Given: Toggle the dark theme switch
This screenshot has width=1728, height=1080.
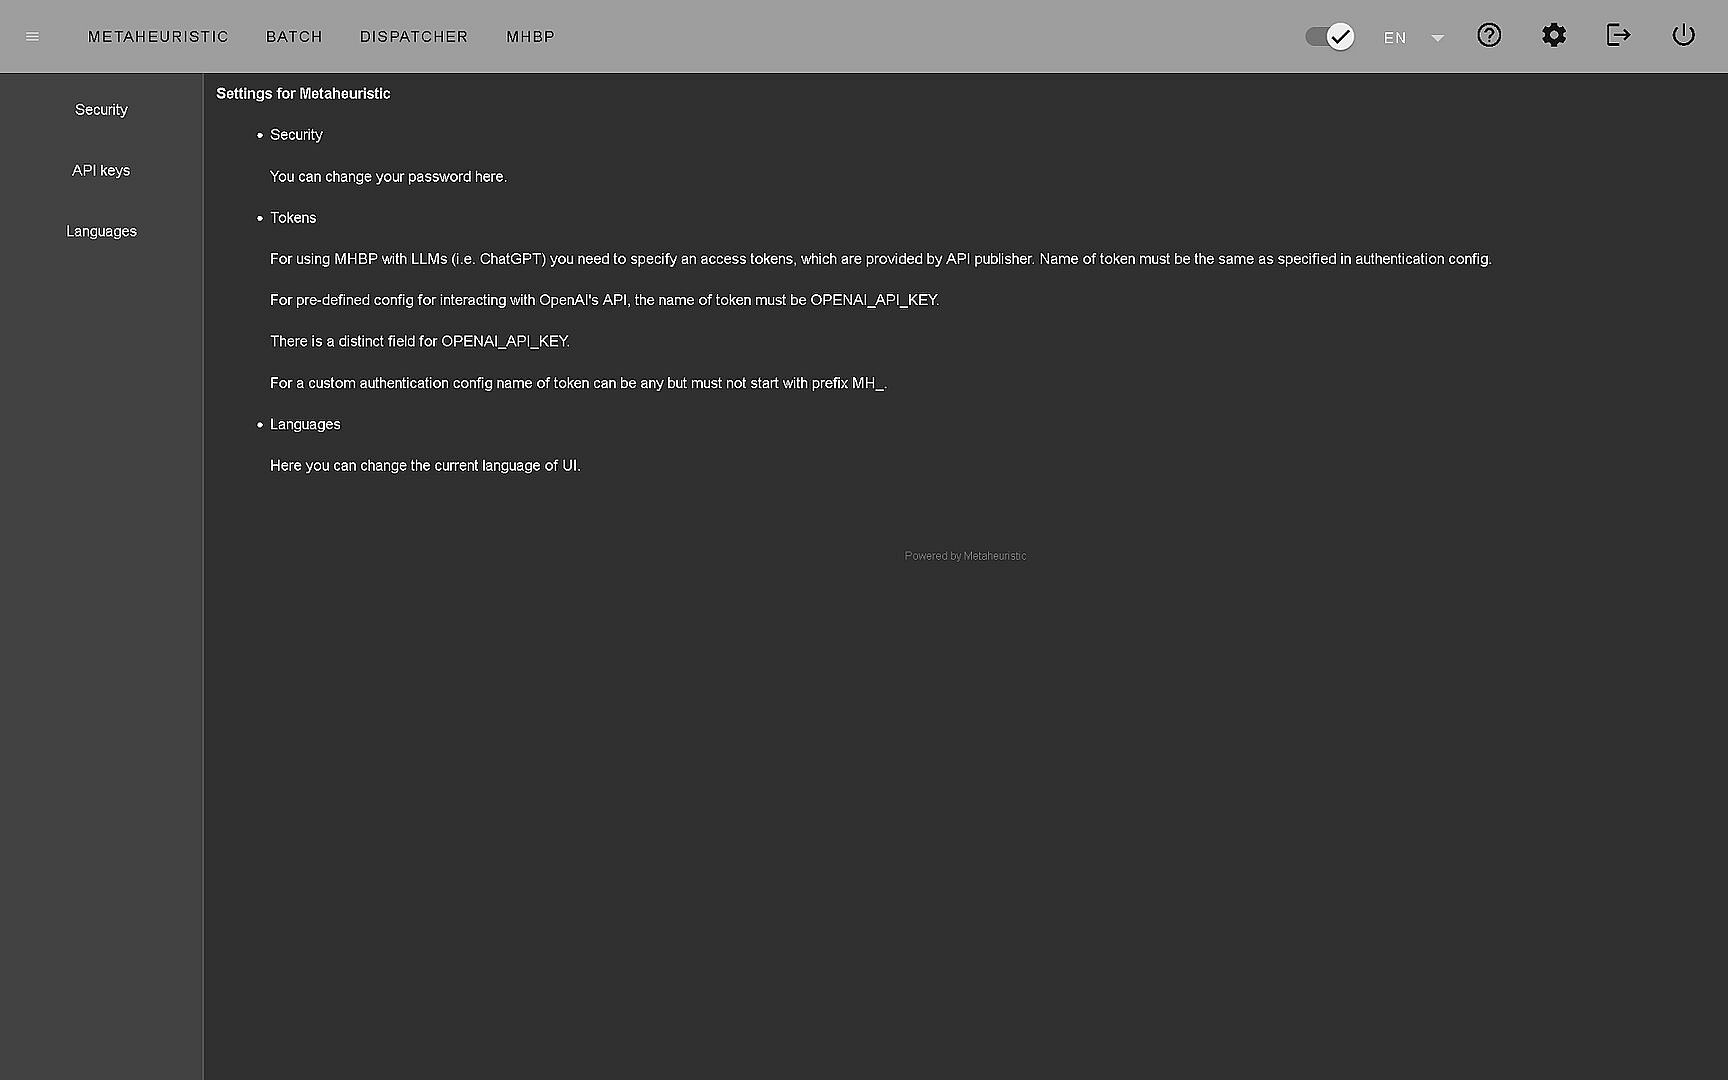Looking at the screenshot, I should [x=1330, y=37].
